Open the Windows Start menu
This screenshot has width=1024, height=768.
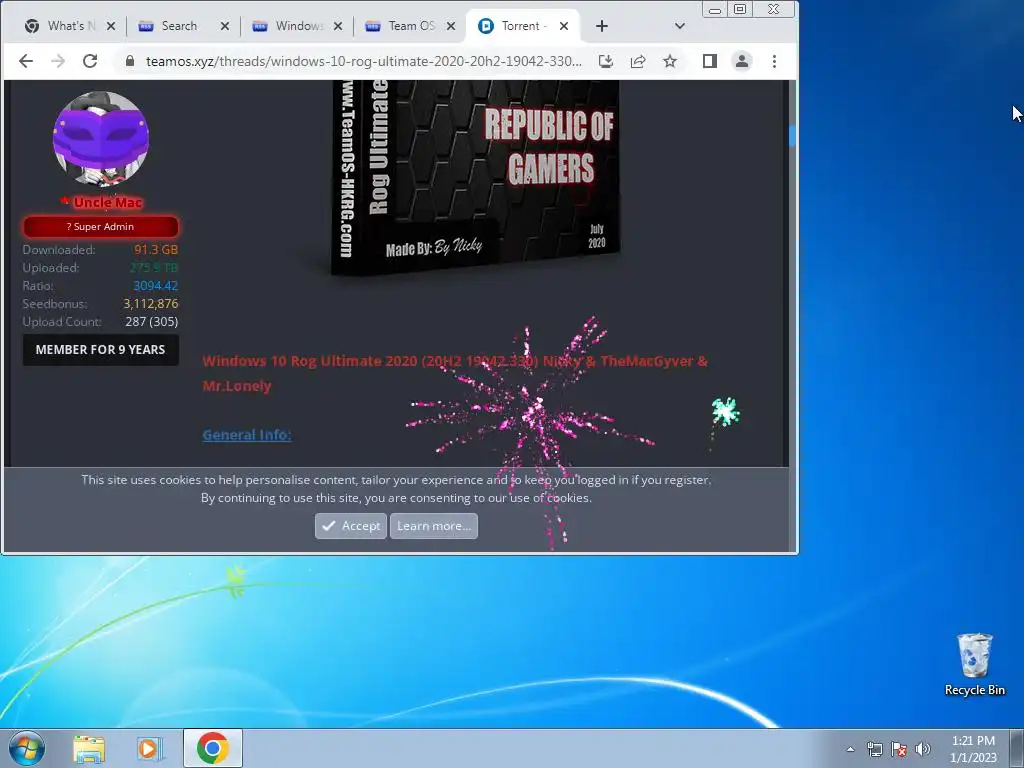point(27,748)
